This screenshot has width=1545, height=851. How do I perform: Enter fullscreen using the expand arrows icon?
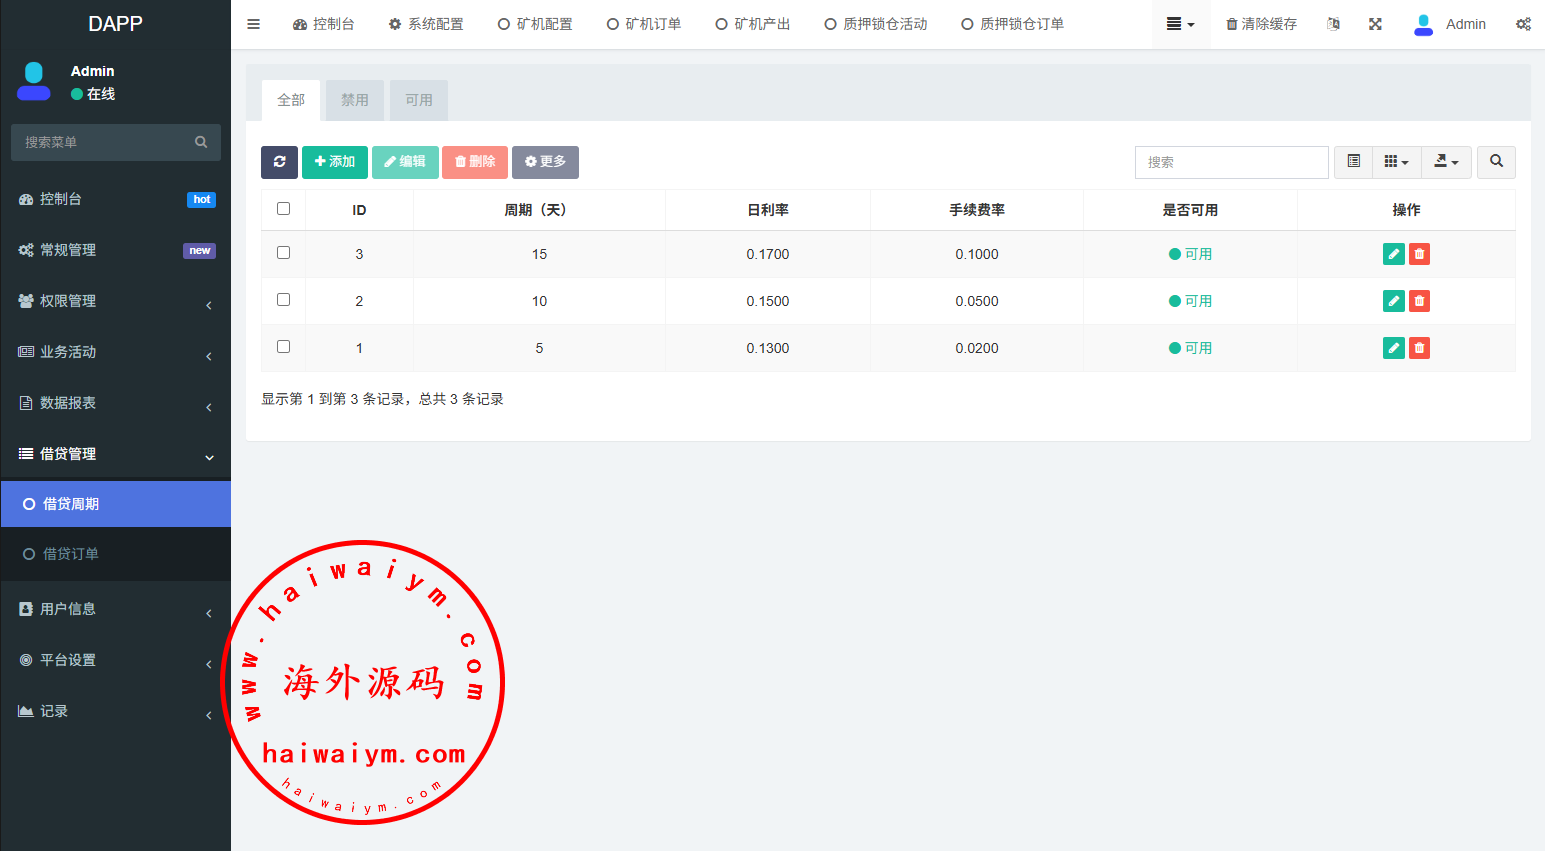(1375, 24)
